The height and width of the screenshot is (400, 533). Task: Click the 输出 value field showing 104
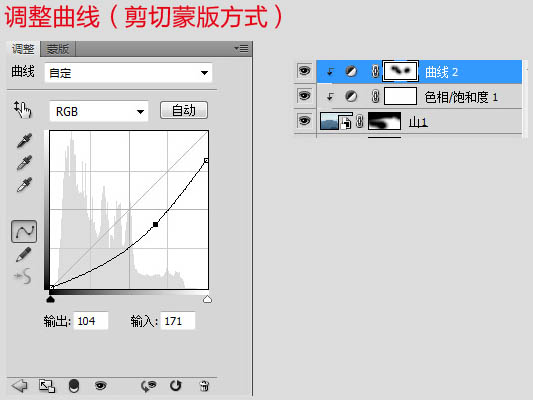point(91,321)
